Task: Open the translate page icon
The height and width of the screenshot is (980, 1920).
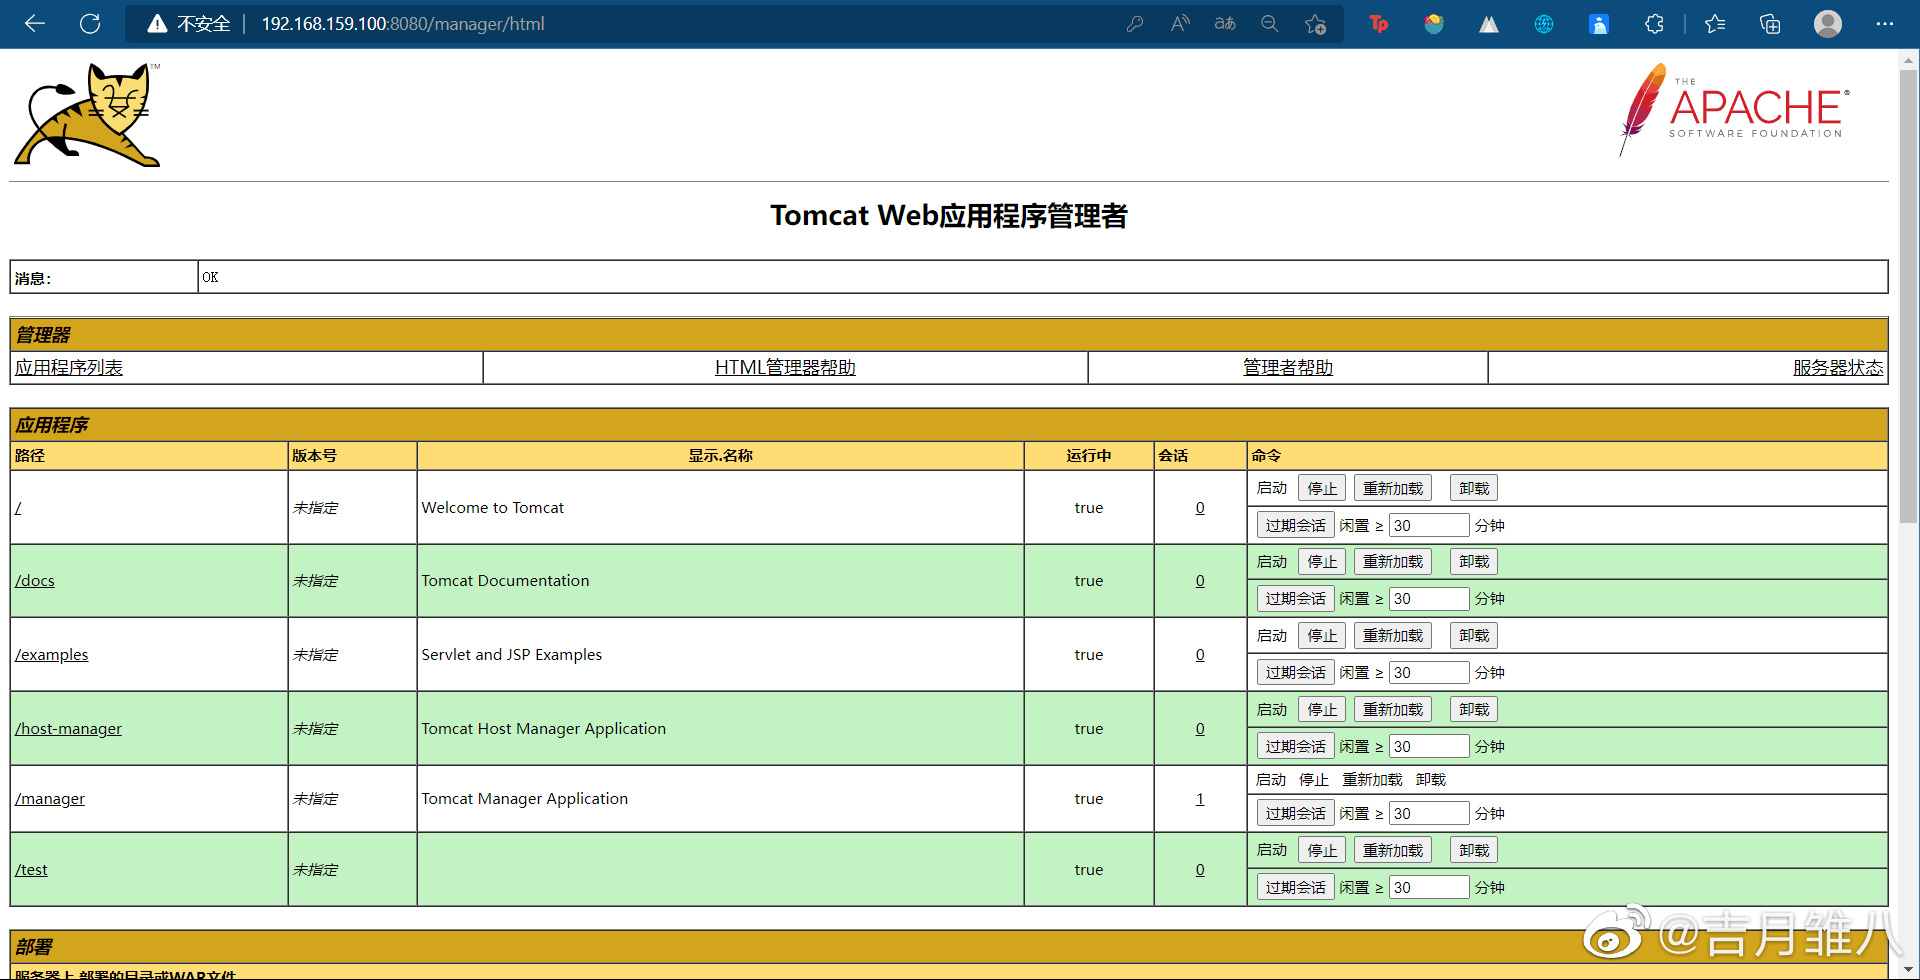Action: pos(1225,24)
